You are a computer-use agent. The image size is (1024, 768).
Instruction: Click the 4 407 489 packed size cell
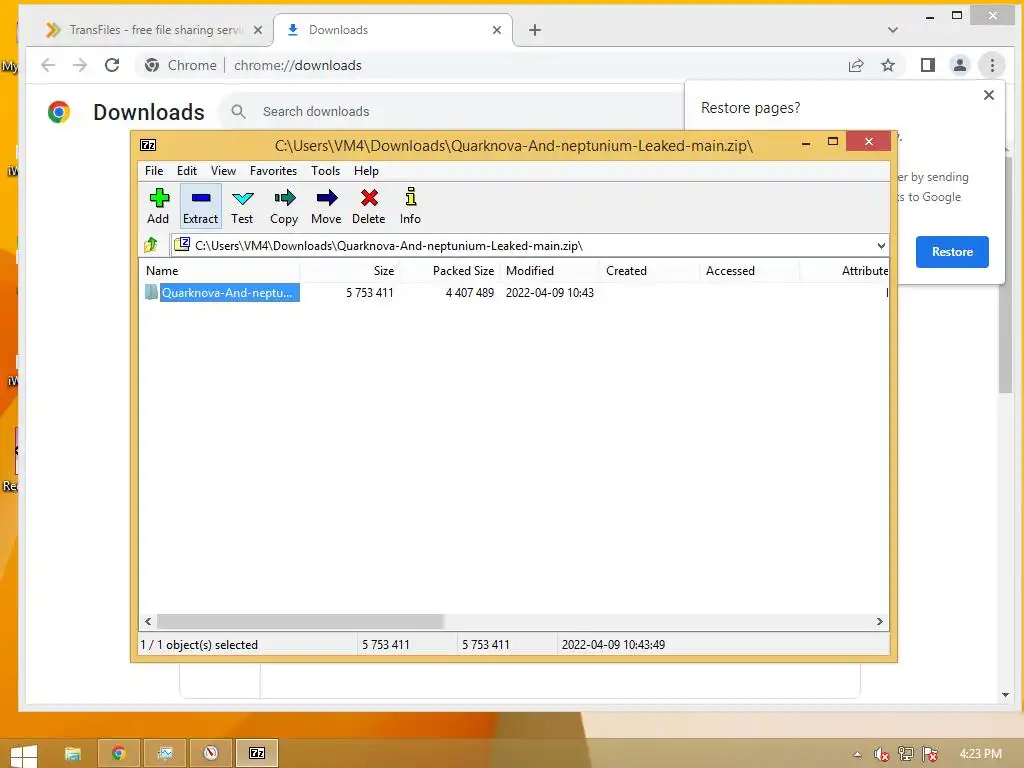(470, 293)
